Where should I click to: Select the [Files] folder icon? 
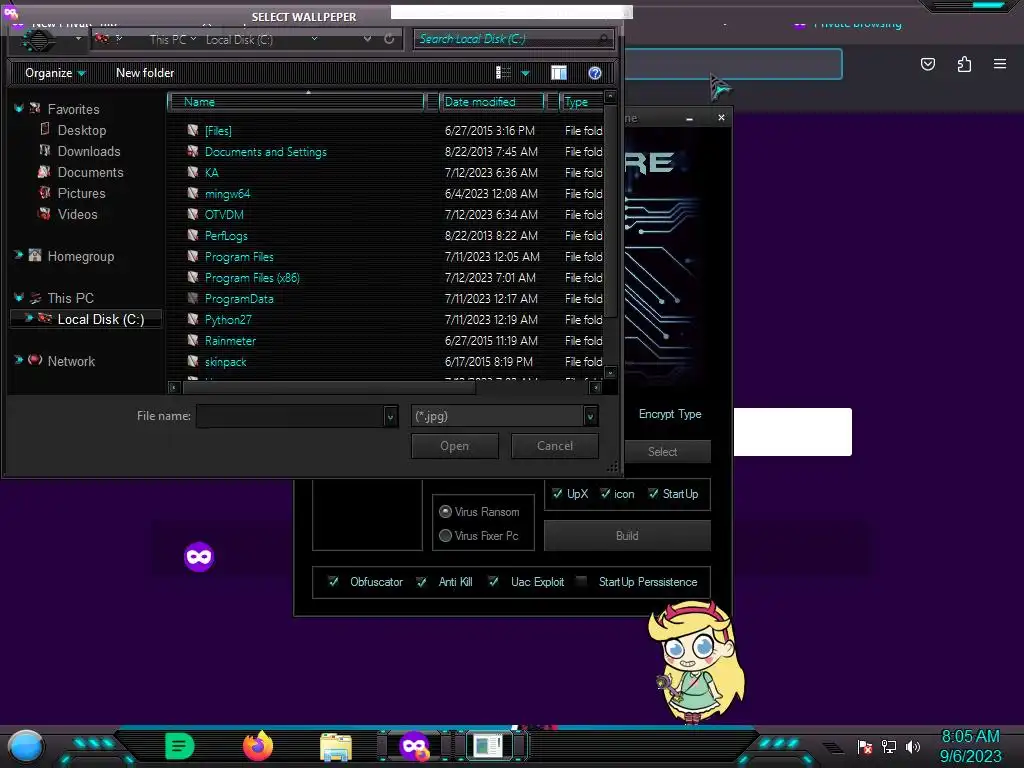tap(193, 131)
